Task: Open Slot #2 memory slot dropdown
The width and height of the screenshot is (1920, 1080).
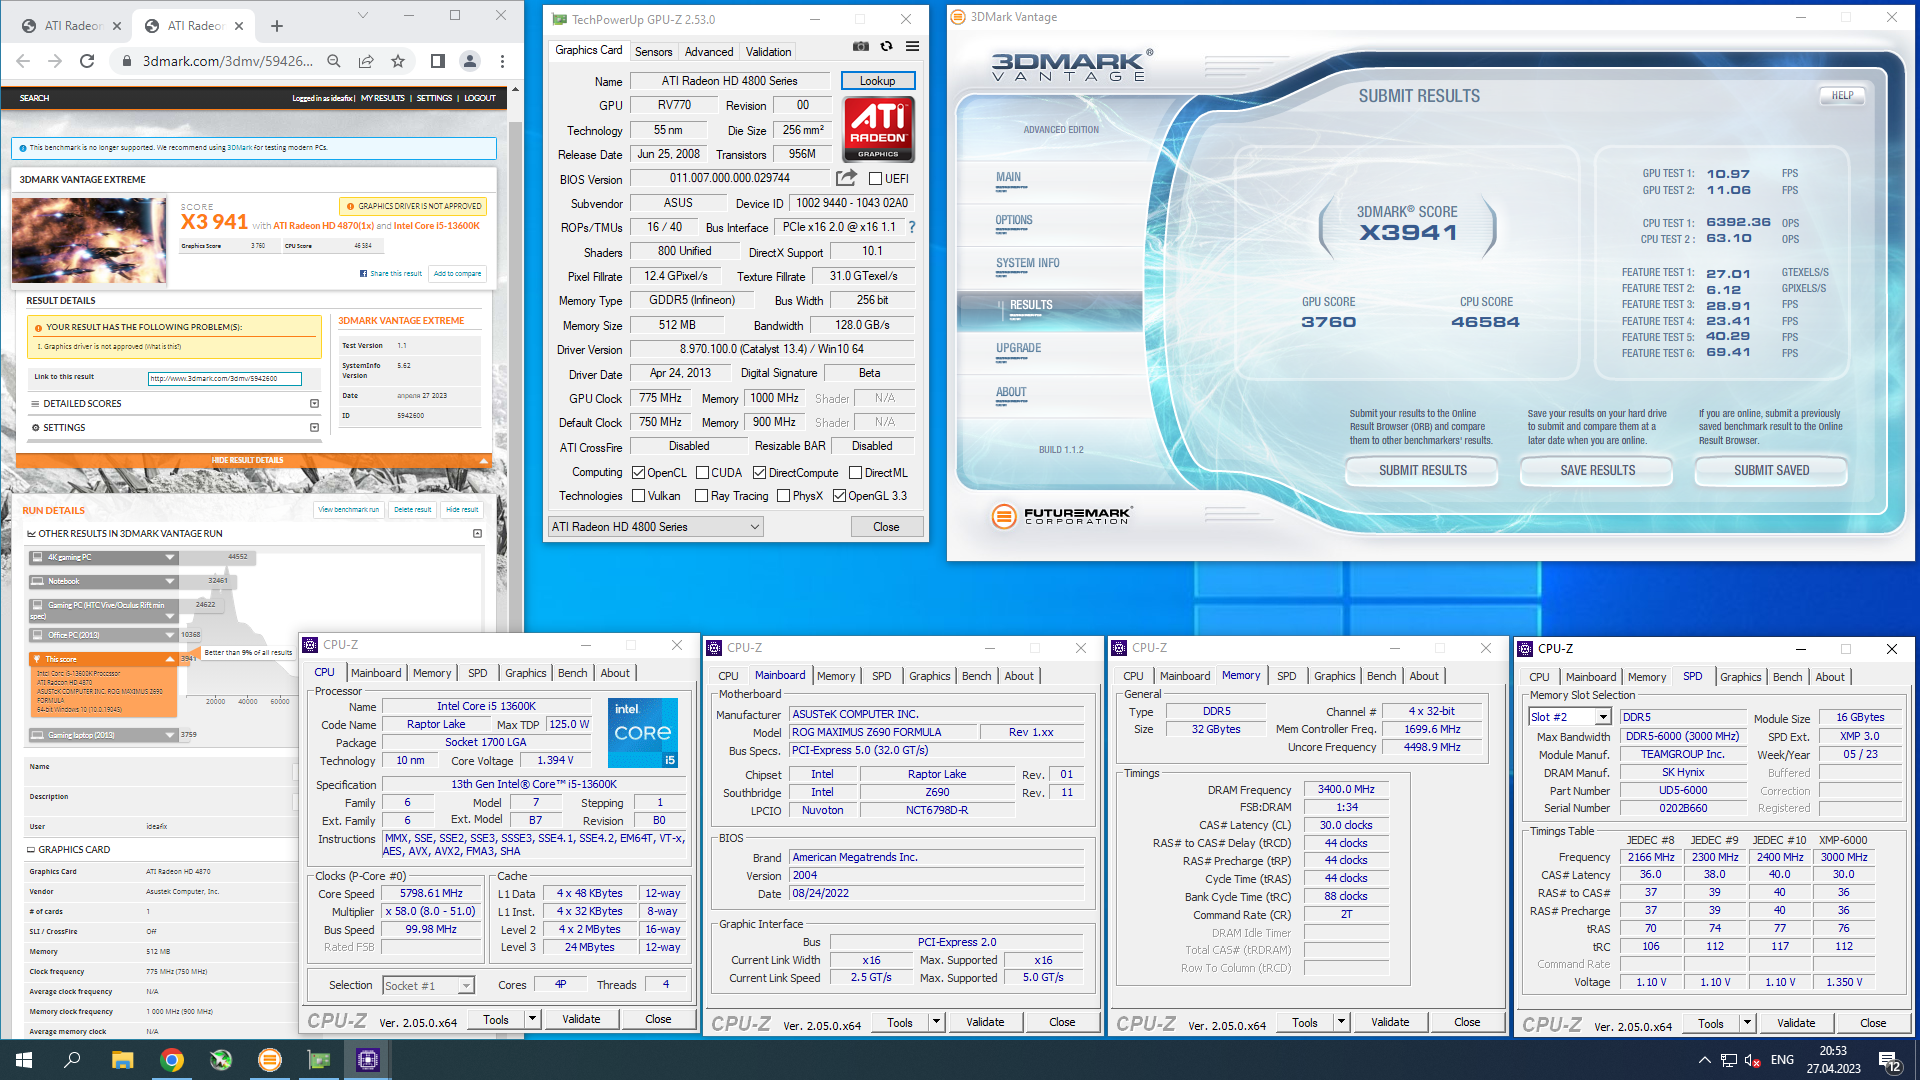Action: point(1570,717)
